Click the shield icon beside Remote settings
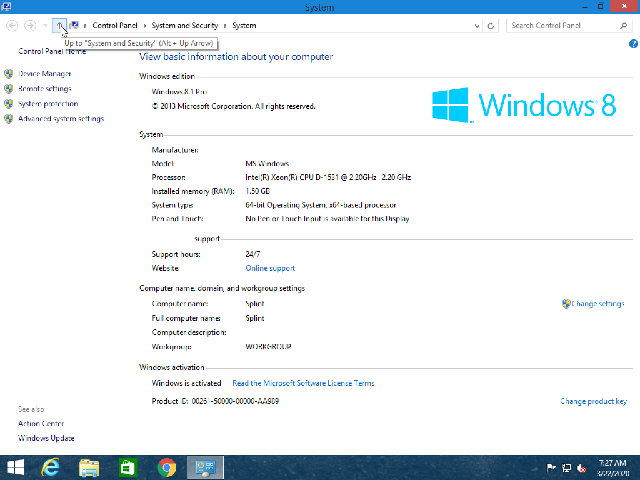The image size is (640, 480). pos(9,89)
